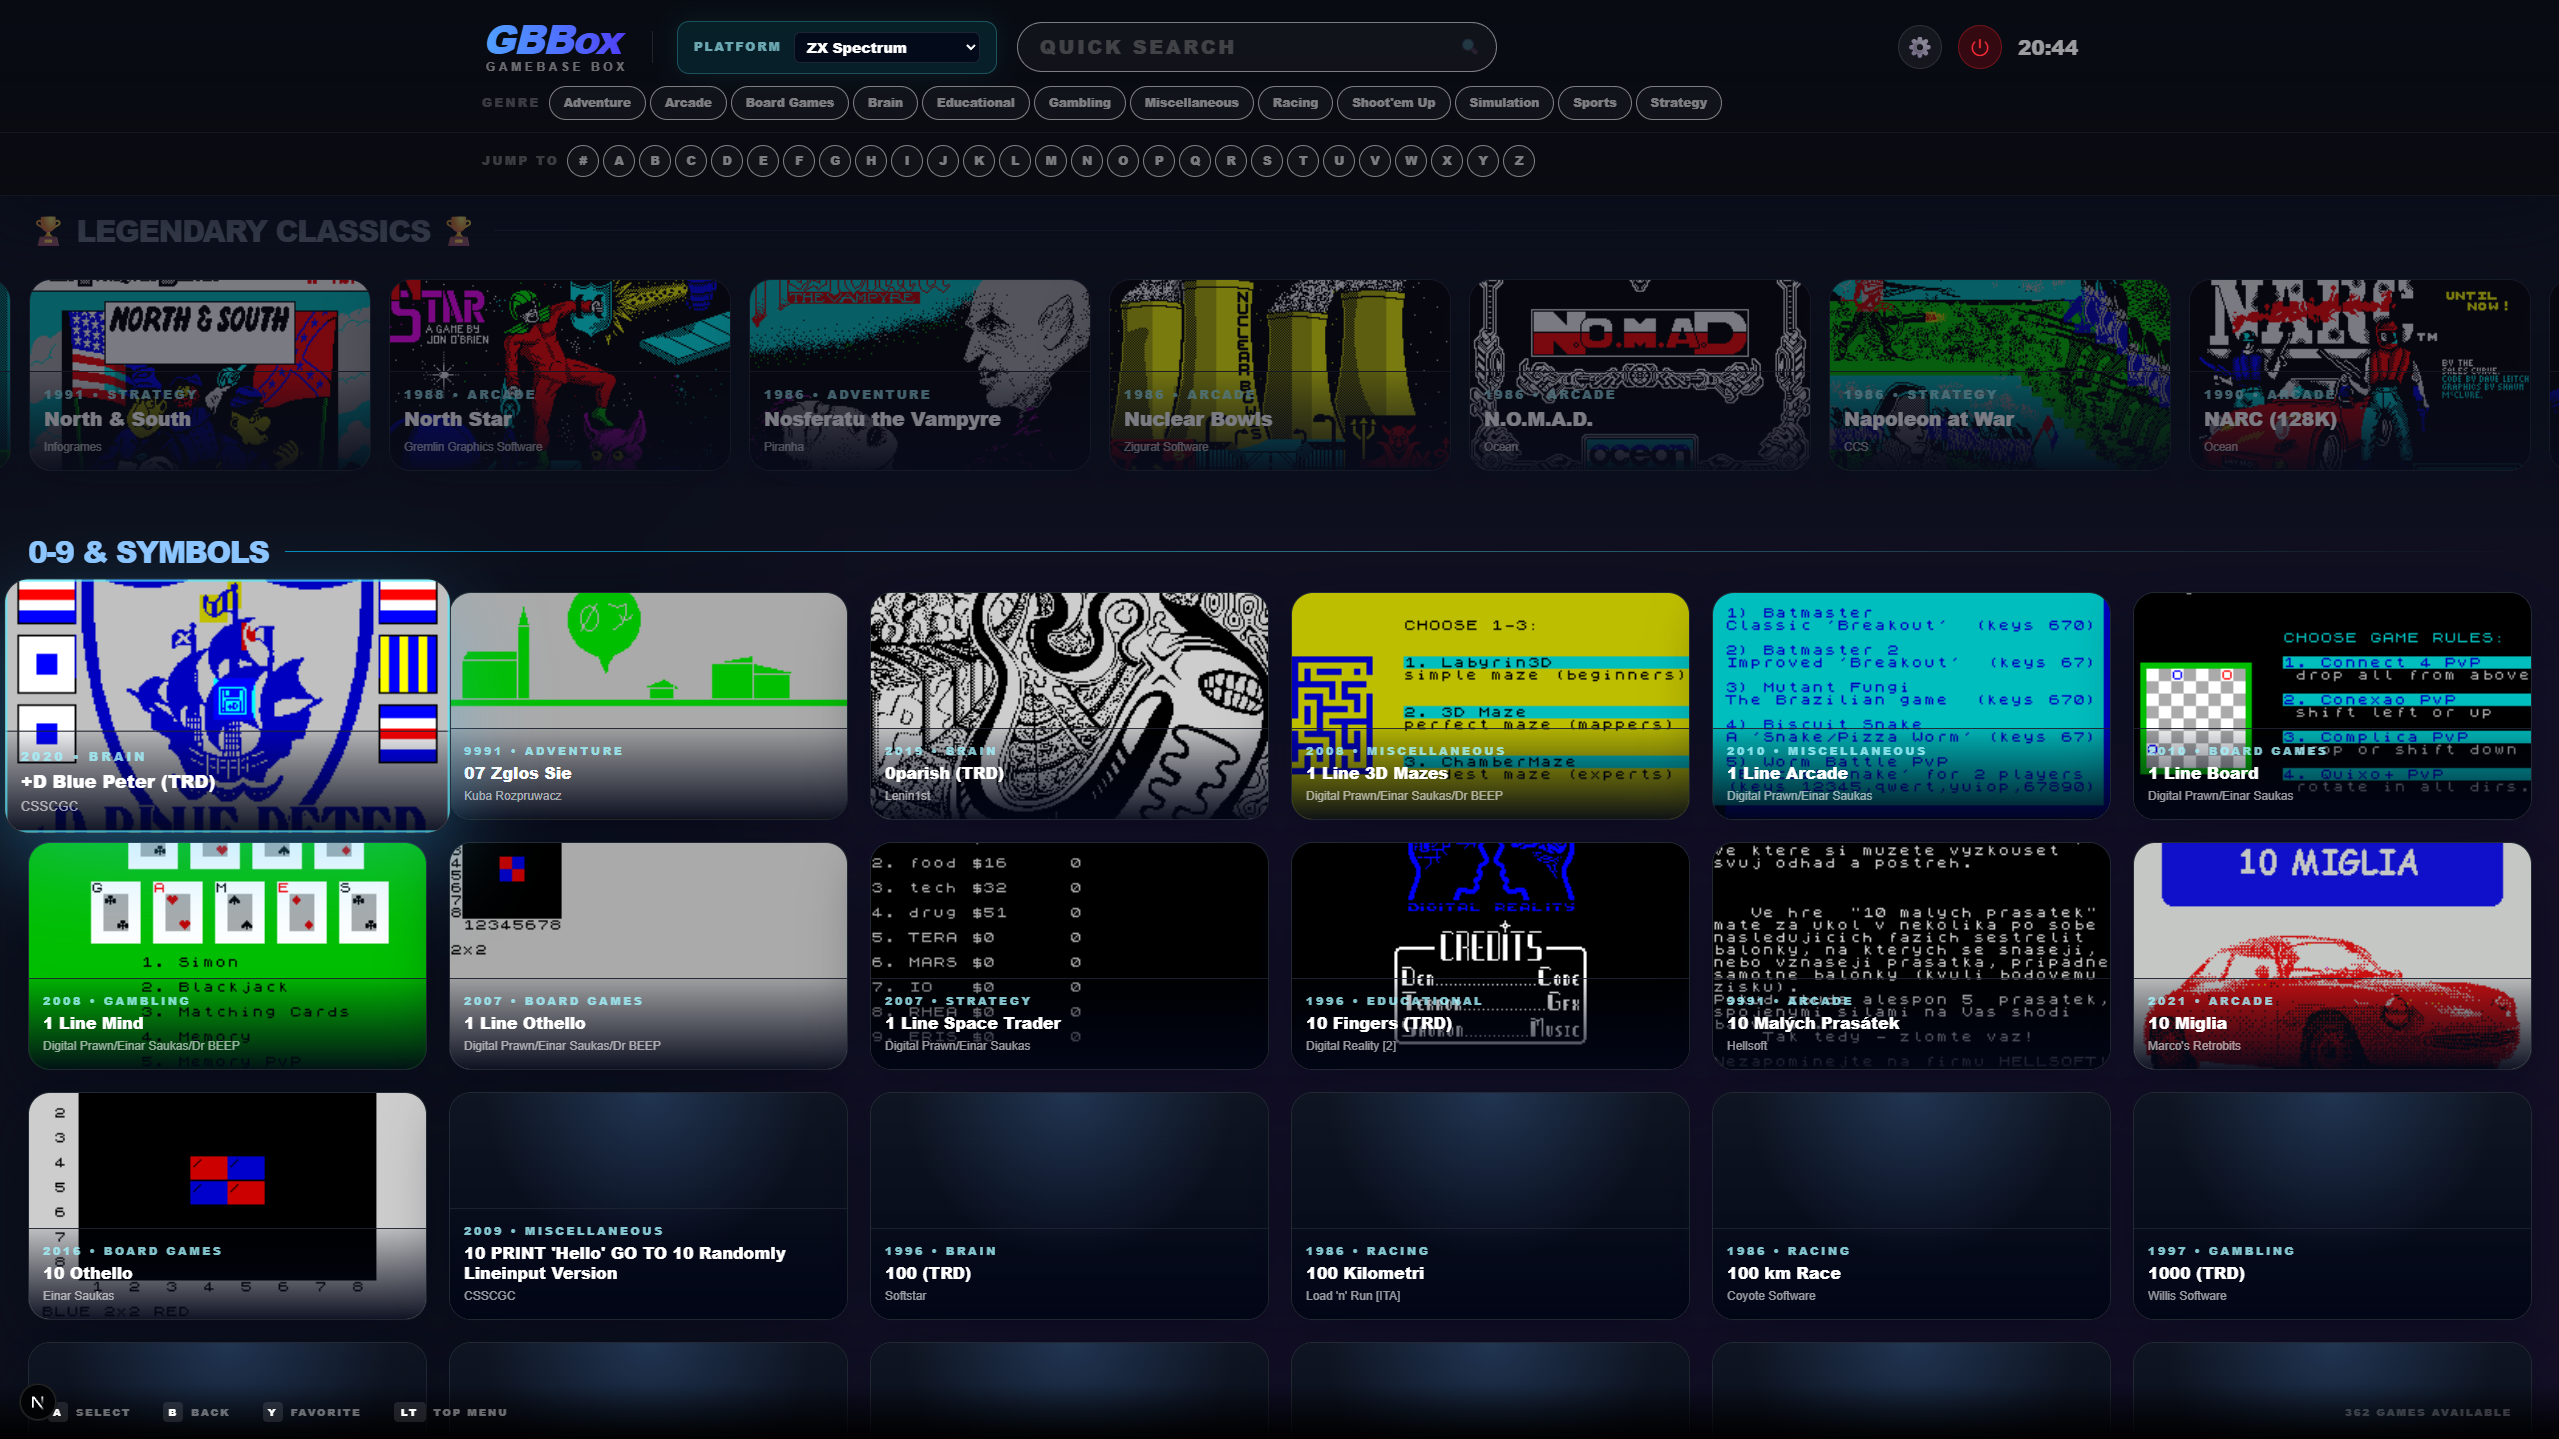Click the quick search magnifier icon
Image resolution: width=2559 pixels, height=1439 pixels.
1469,46
